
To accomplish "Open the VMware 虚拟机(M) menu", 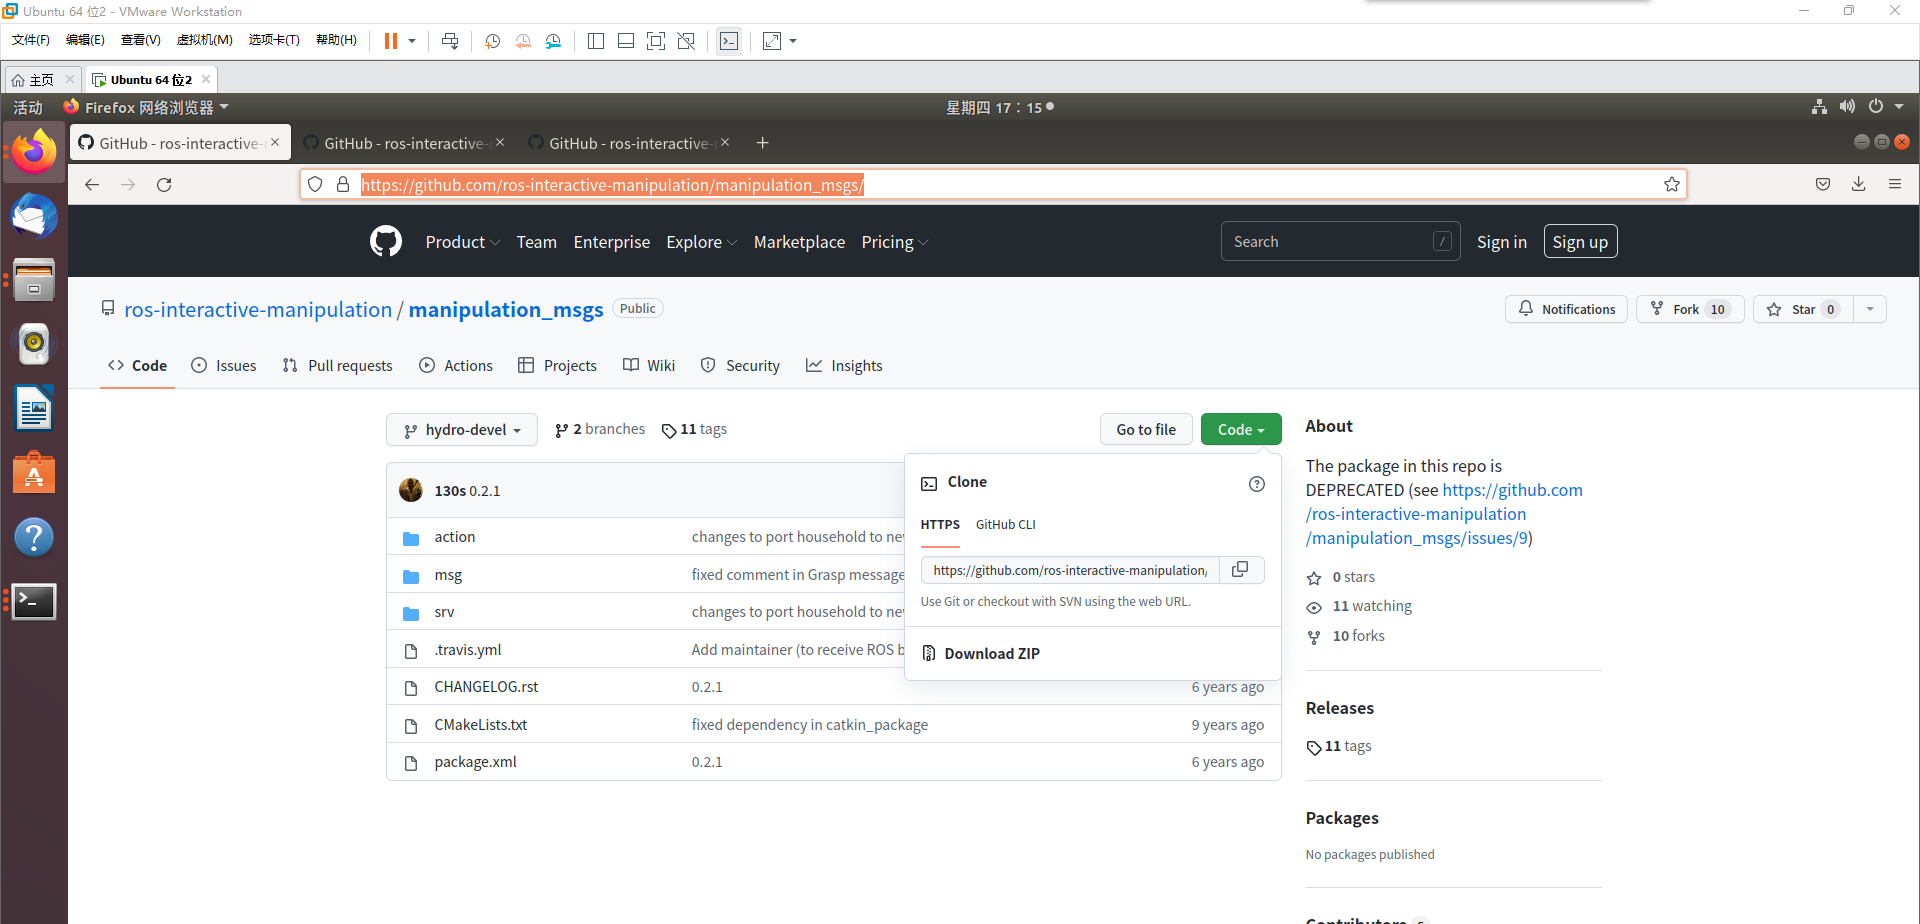I will [x=204, y=40].
